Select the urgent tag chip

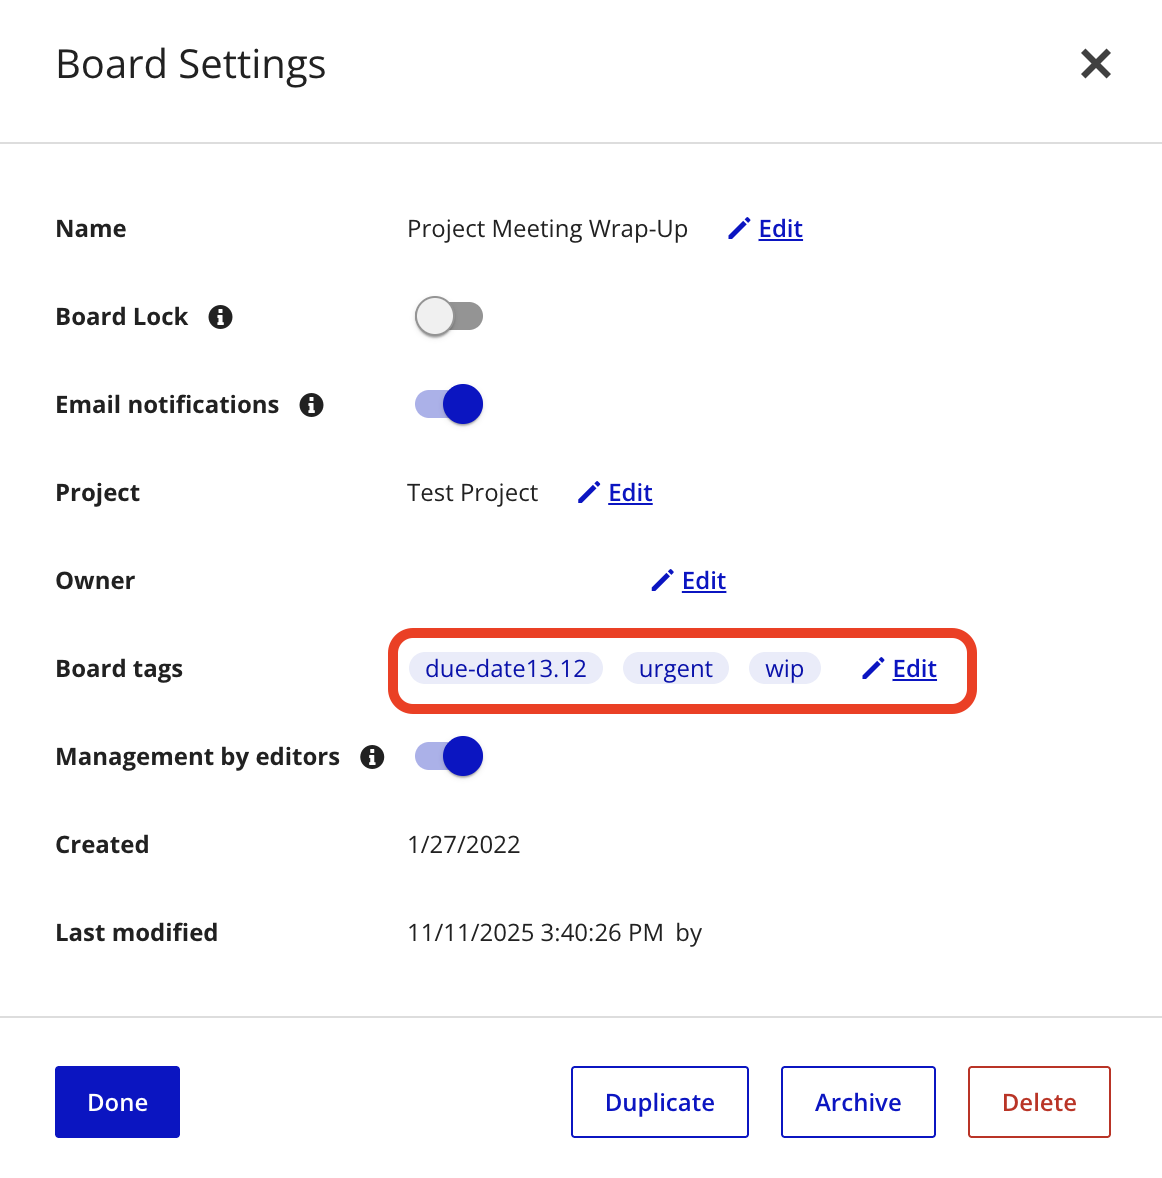(676, 669)
